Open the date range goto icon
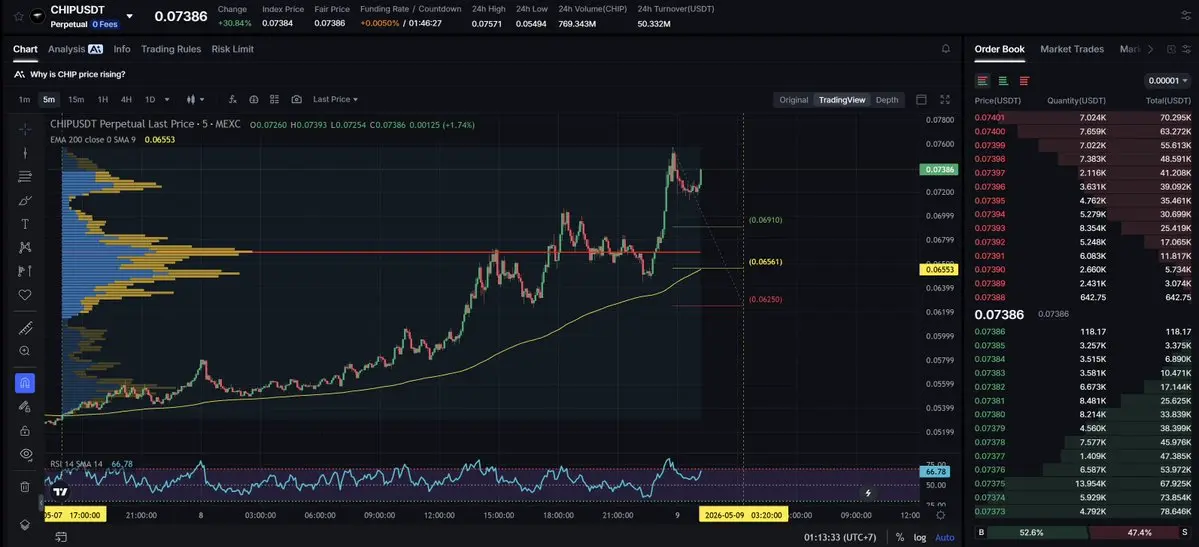 61,537
